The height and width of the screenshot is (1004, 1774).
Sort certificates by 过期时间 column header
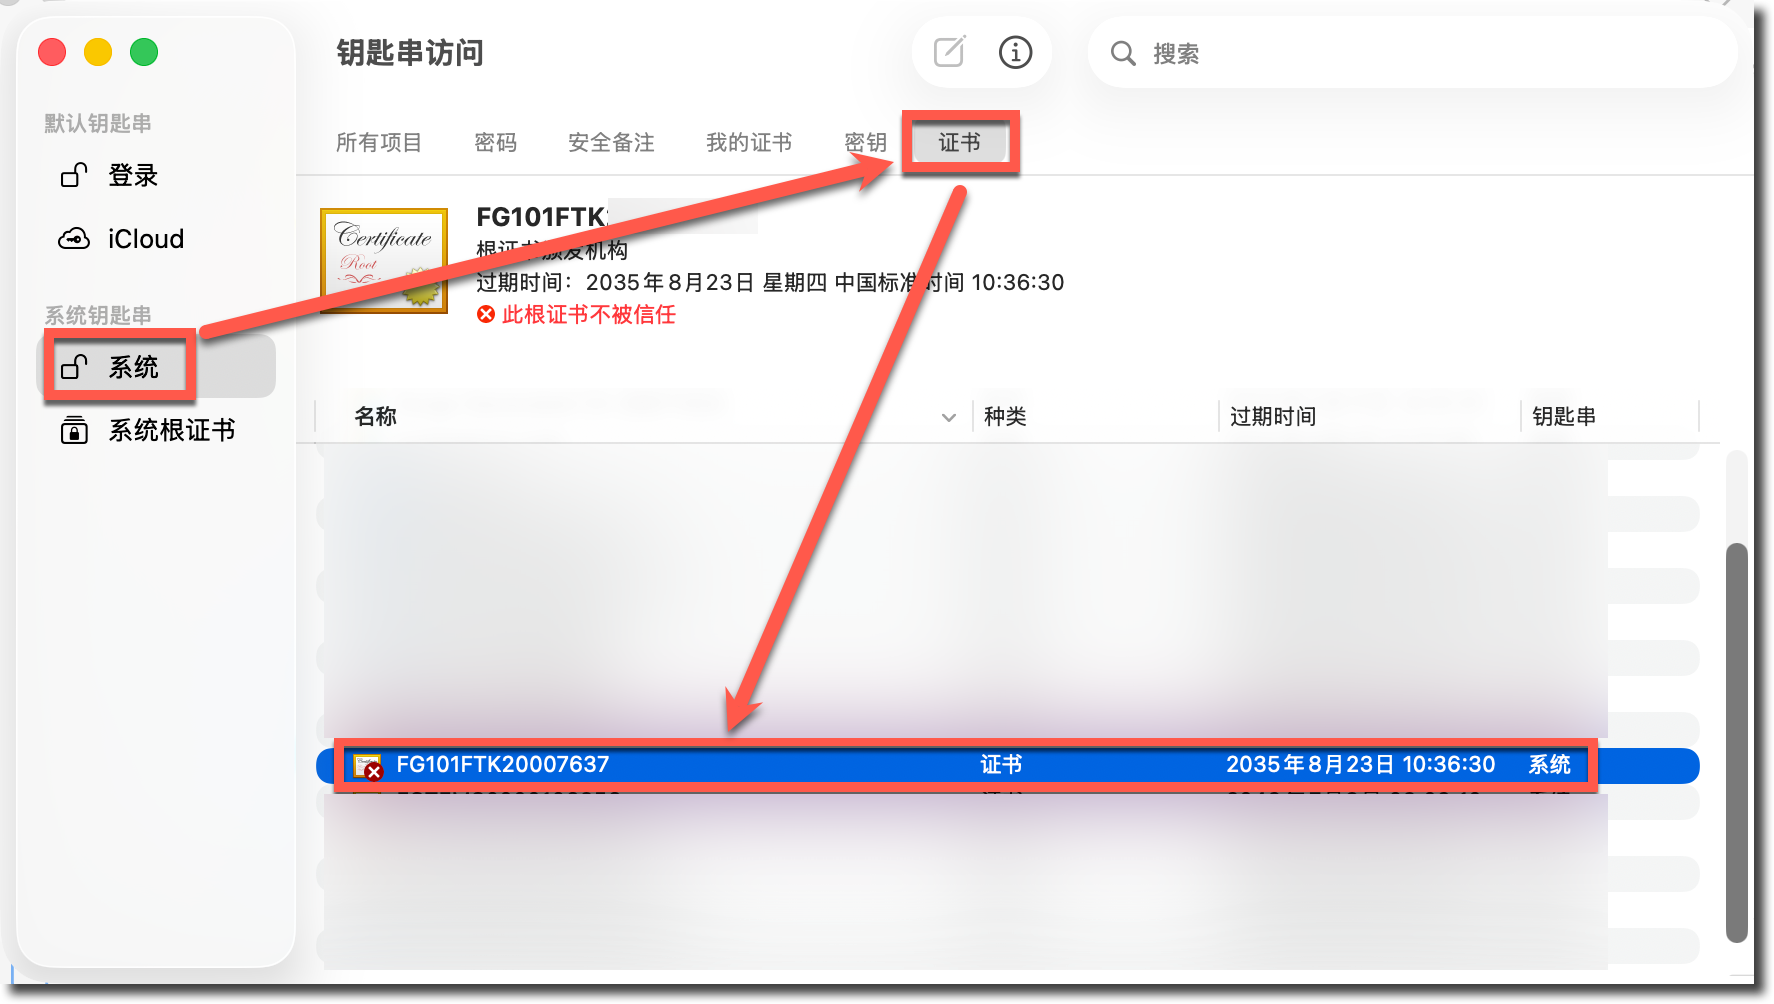[1272, 417]
